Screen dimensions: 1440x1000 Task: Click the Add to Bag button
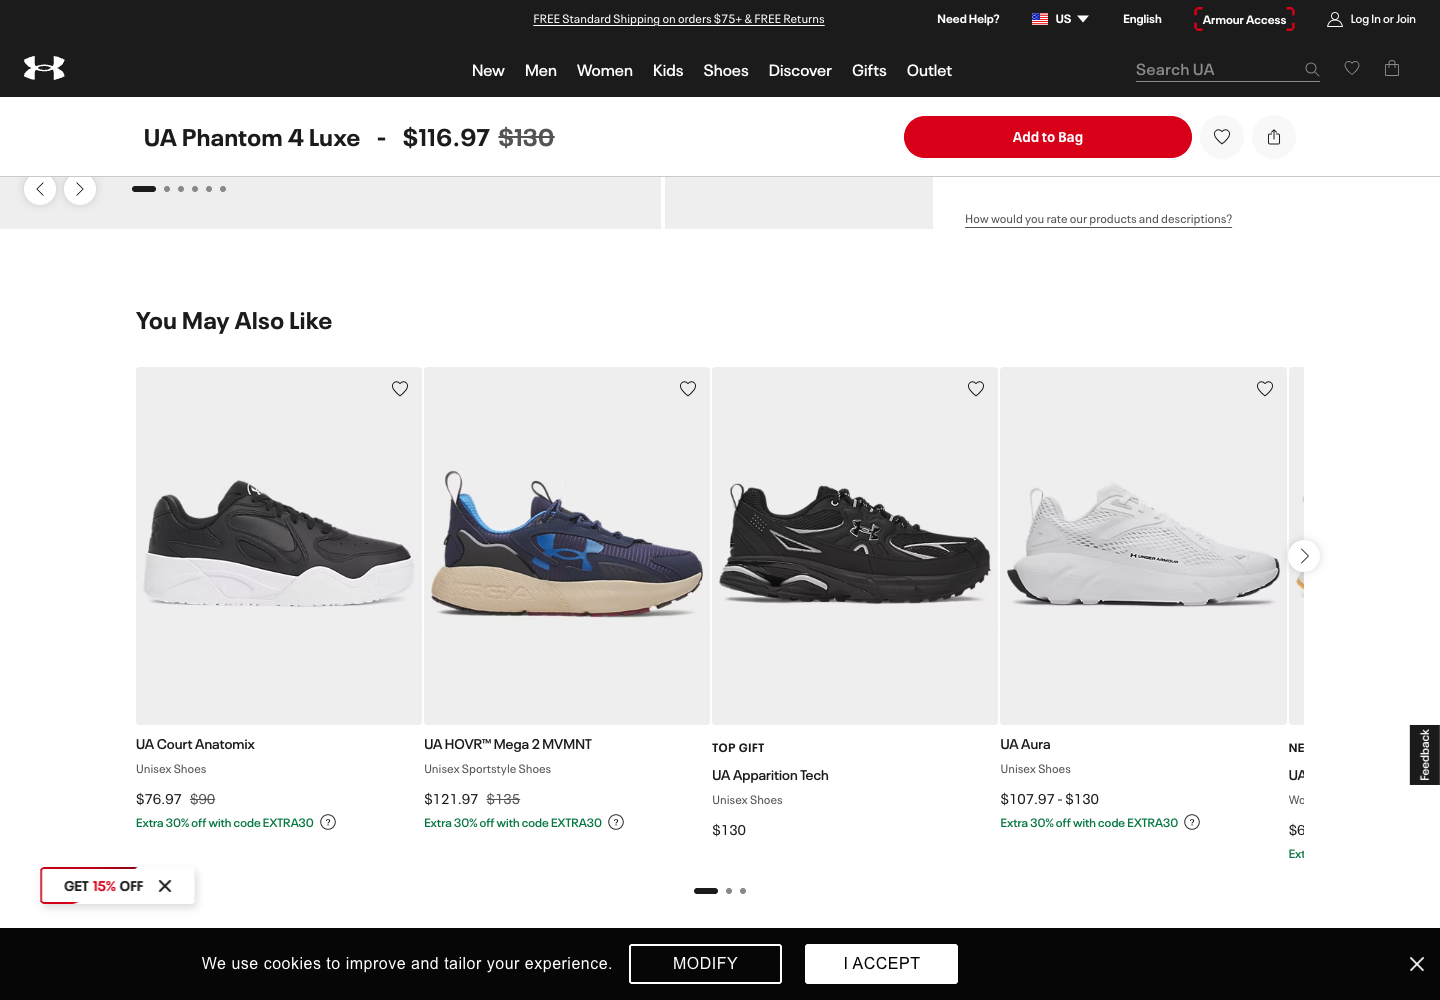[1048, 137]
